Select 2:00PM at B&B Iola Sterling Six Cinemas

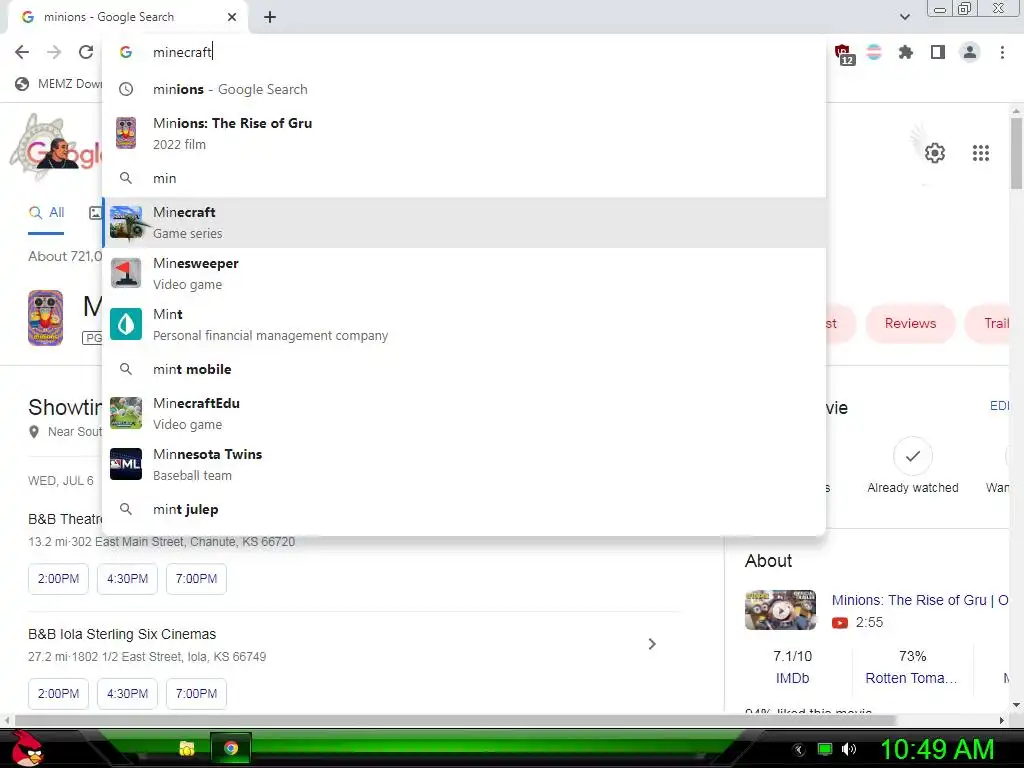point(58,694)
